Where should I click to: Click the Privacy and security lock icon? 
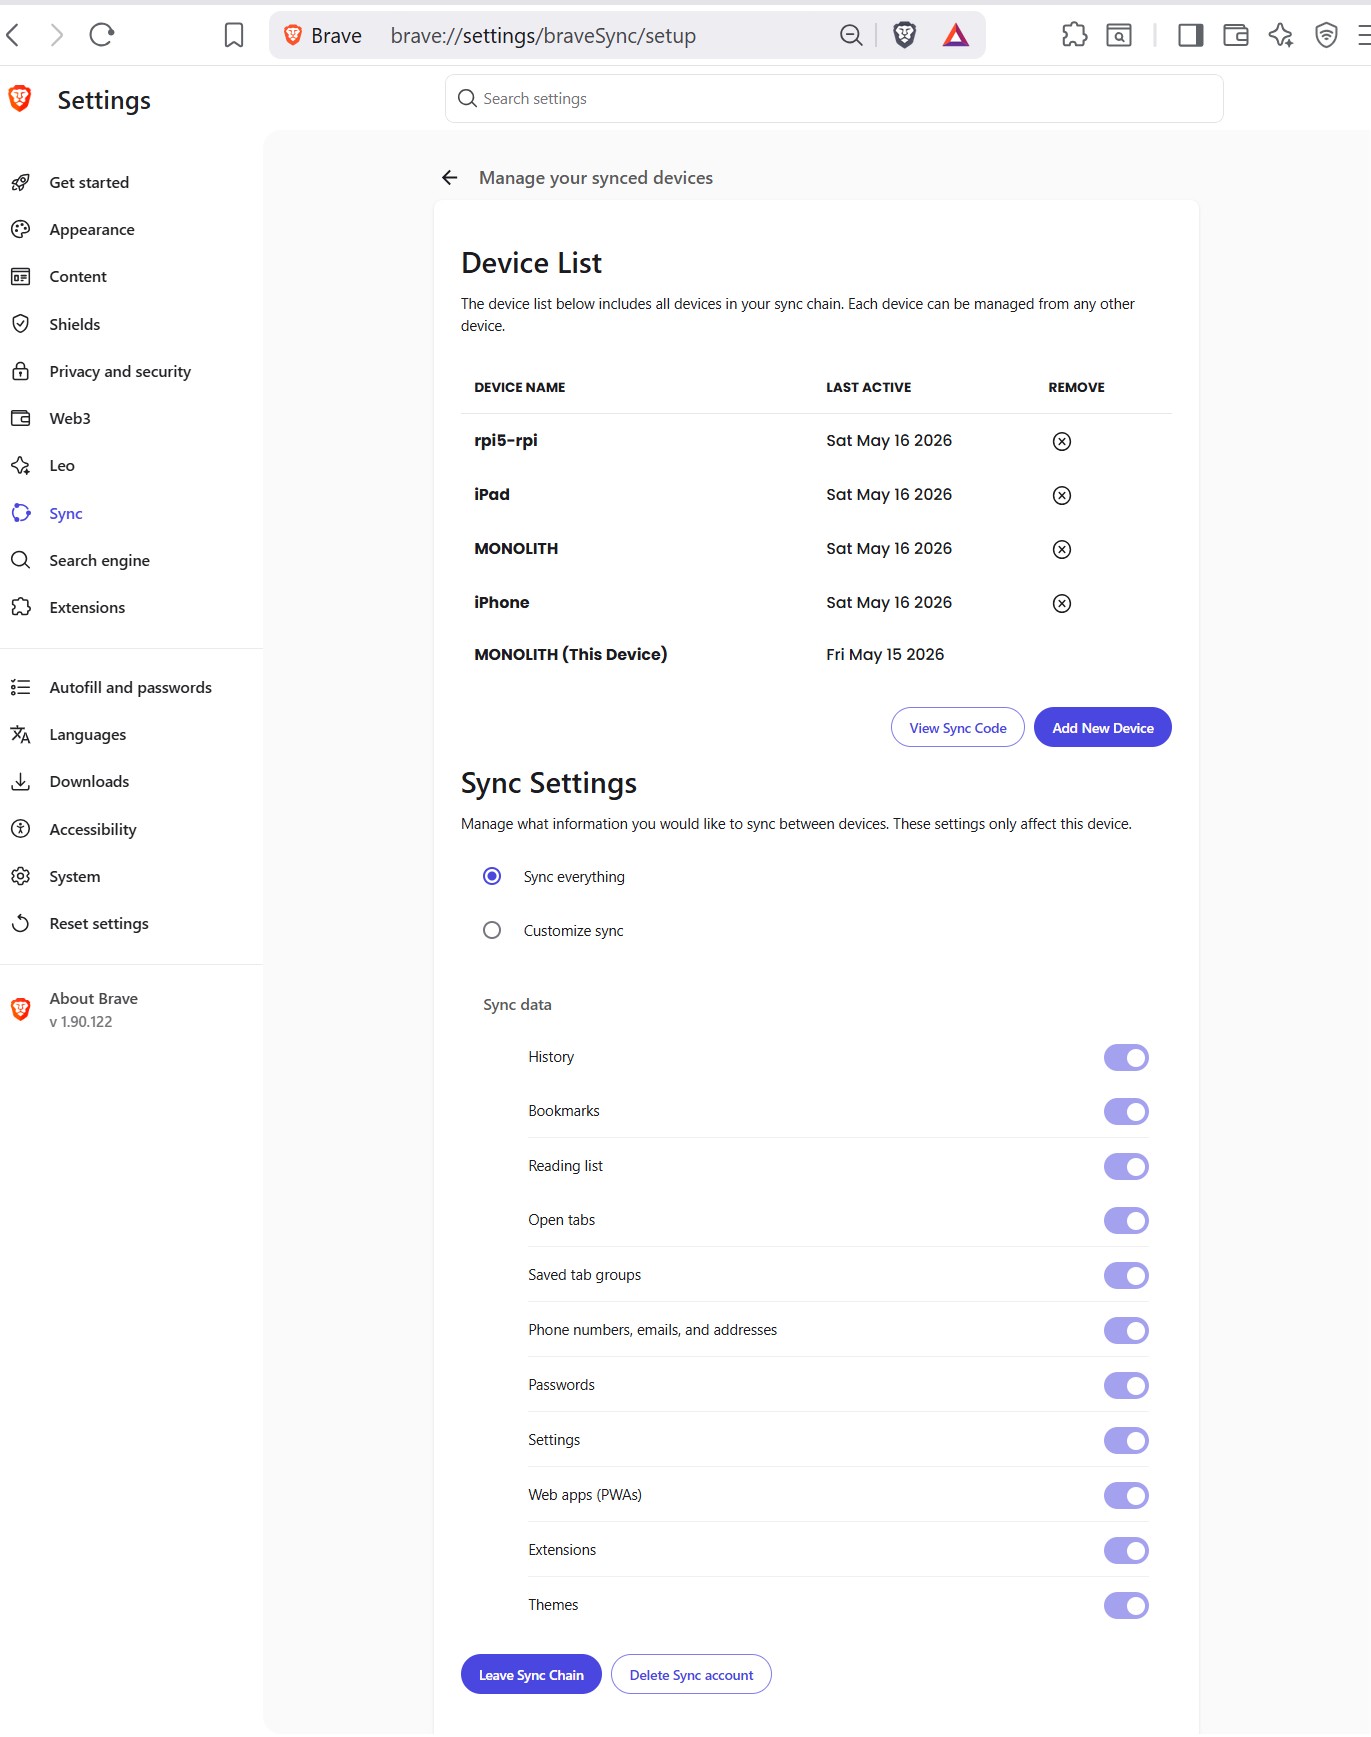(x=20, y=371)
